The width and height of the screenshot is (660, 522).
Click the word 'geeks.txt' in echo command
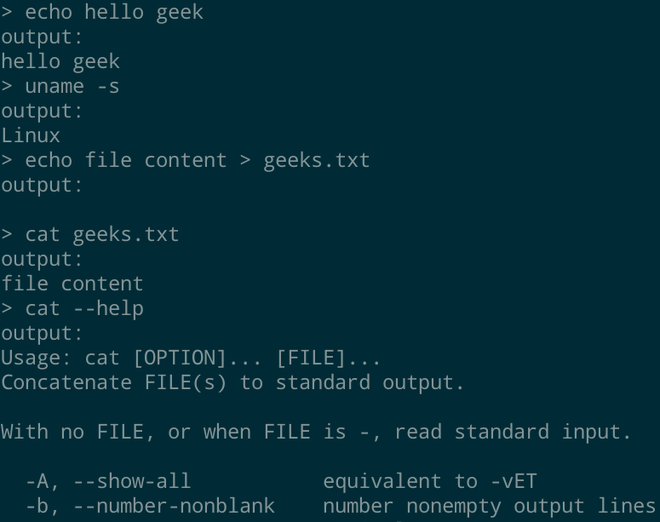(x=317, y=161)
